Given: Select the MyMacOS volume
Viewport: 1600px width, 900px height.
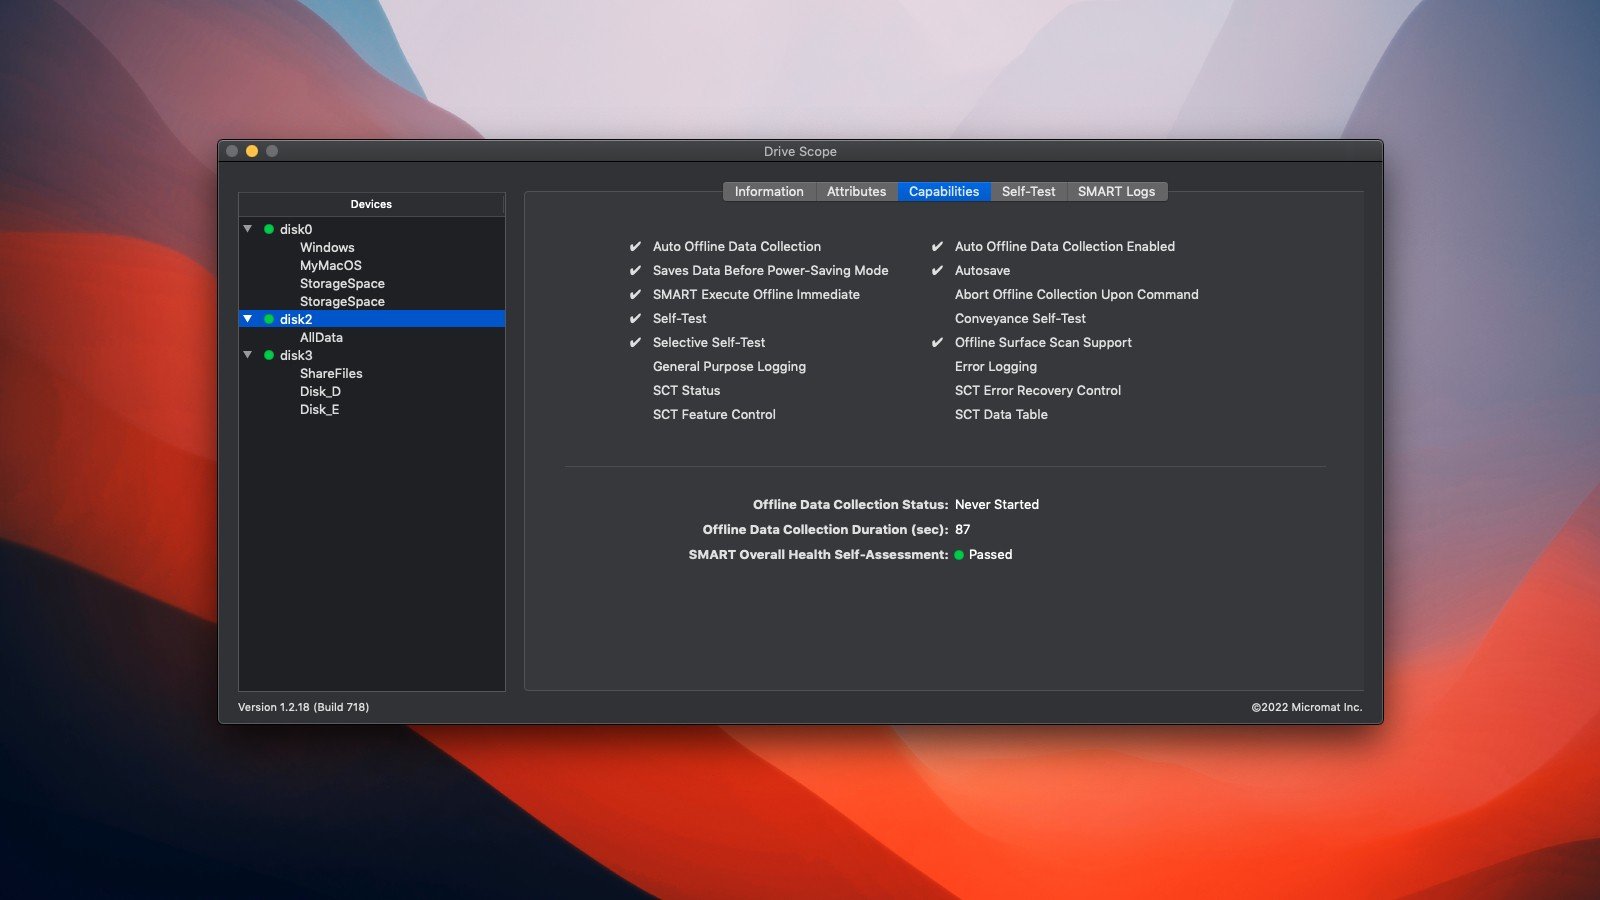Looking at the screenshot, I should coord(331,265).
